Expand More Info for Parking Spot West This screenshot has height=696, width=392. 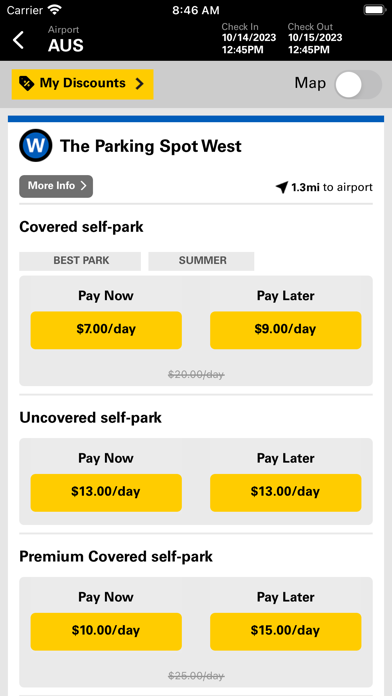click(x=56, y=186)
